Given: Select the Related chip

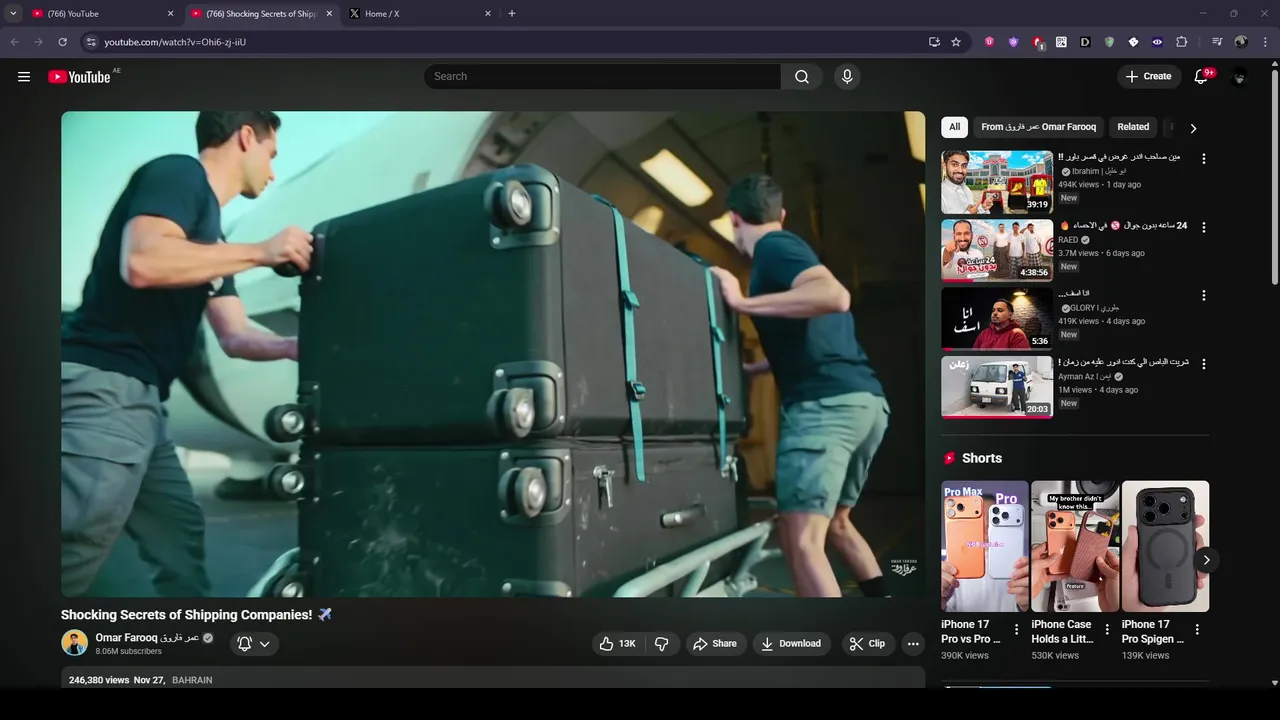Looking at the screenshot, I should coord(1133,127).
